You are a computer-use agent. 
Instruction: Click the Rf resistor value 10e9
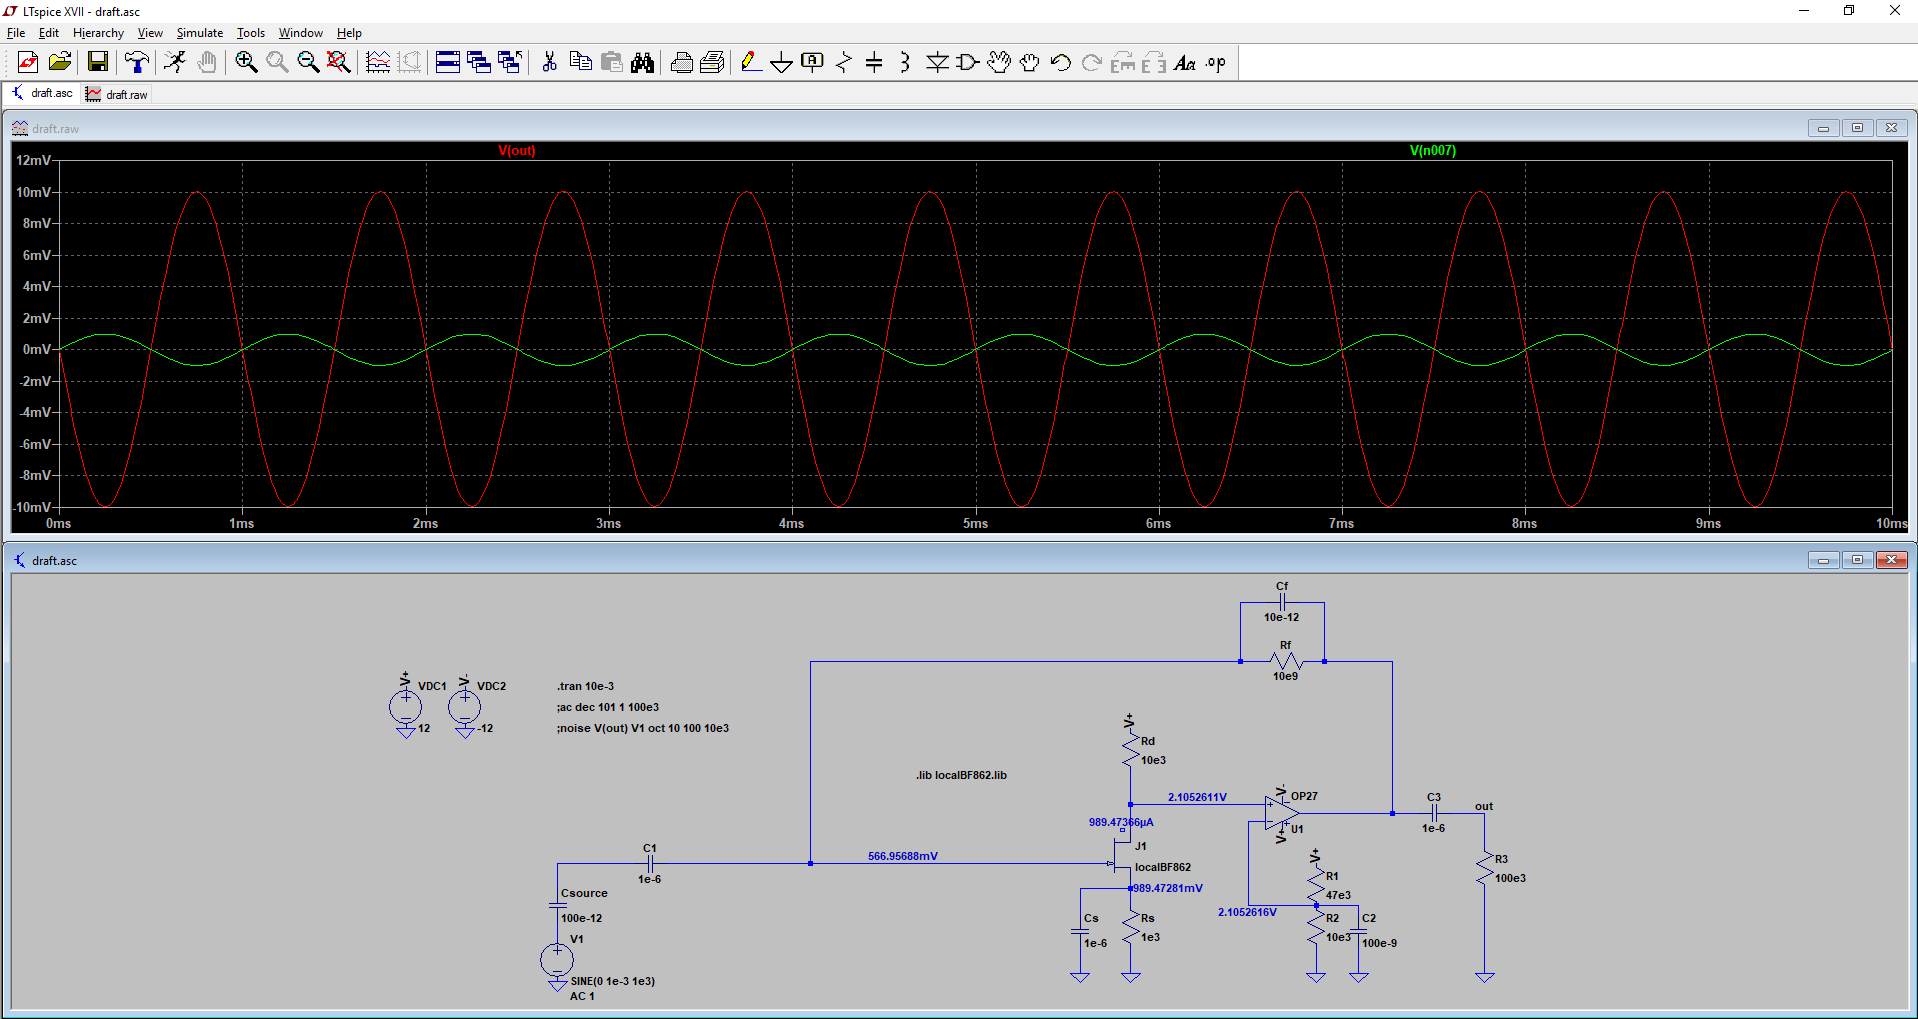(1285, 676)
